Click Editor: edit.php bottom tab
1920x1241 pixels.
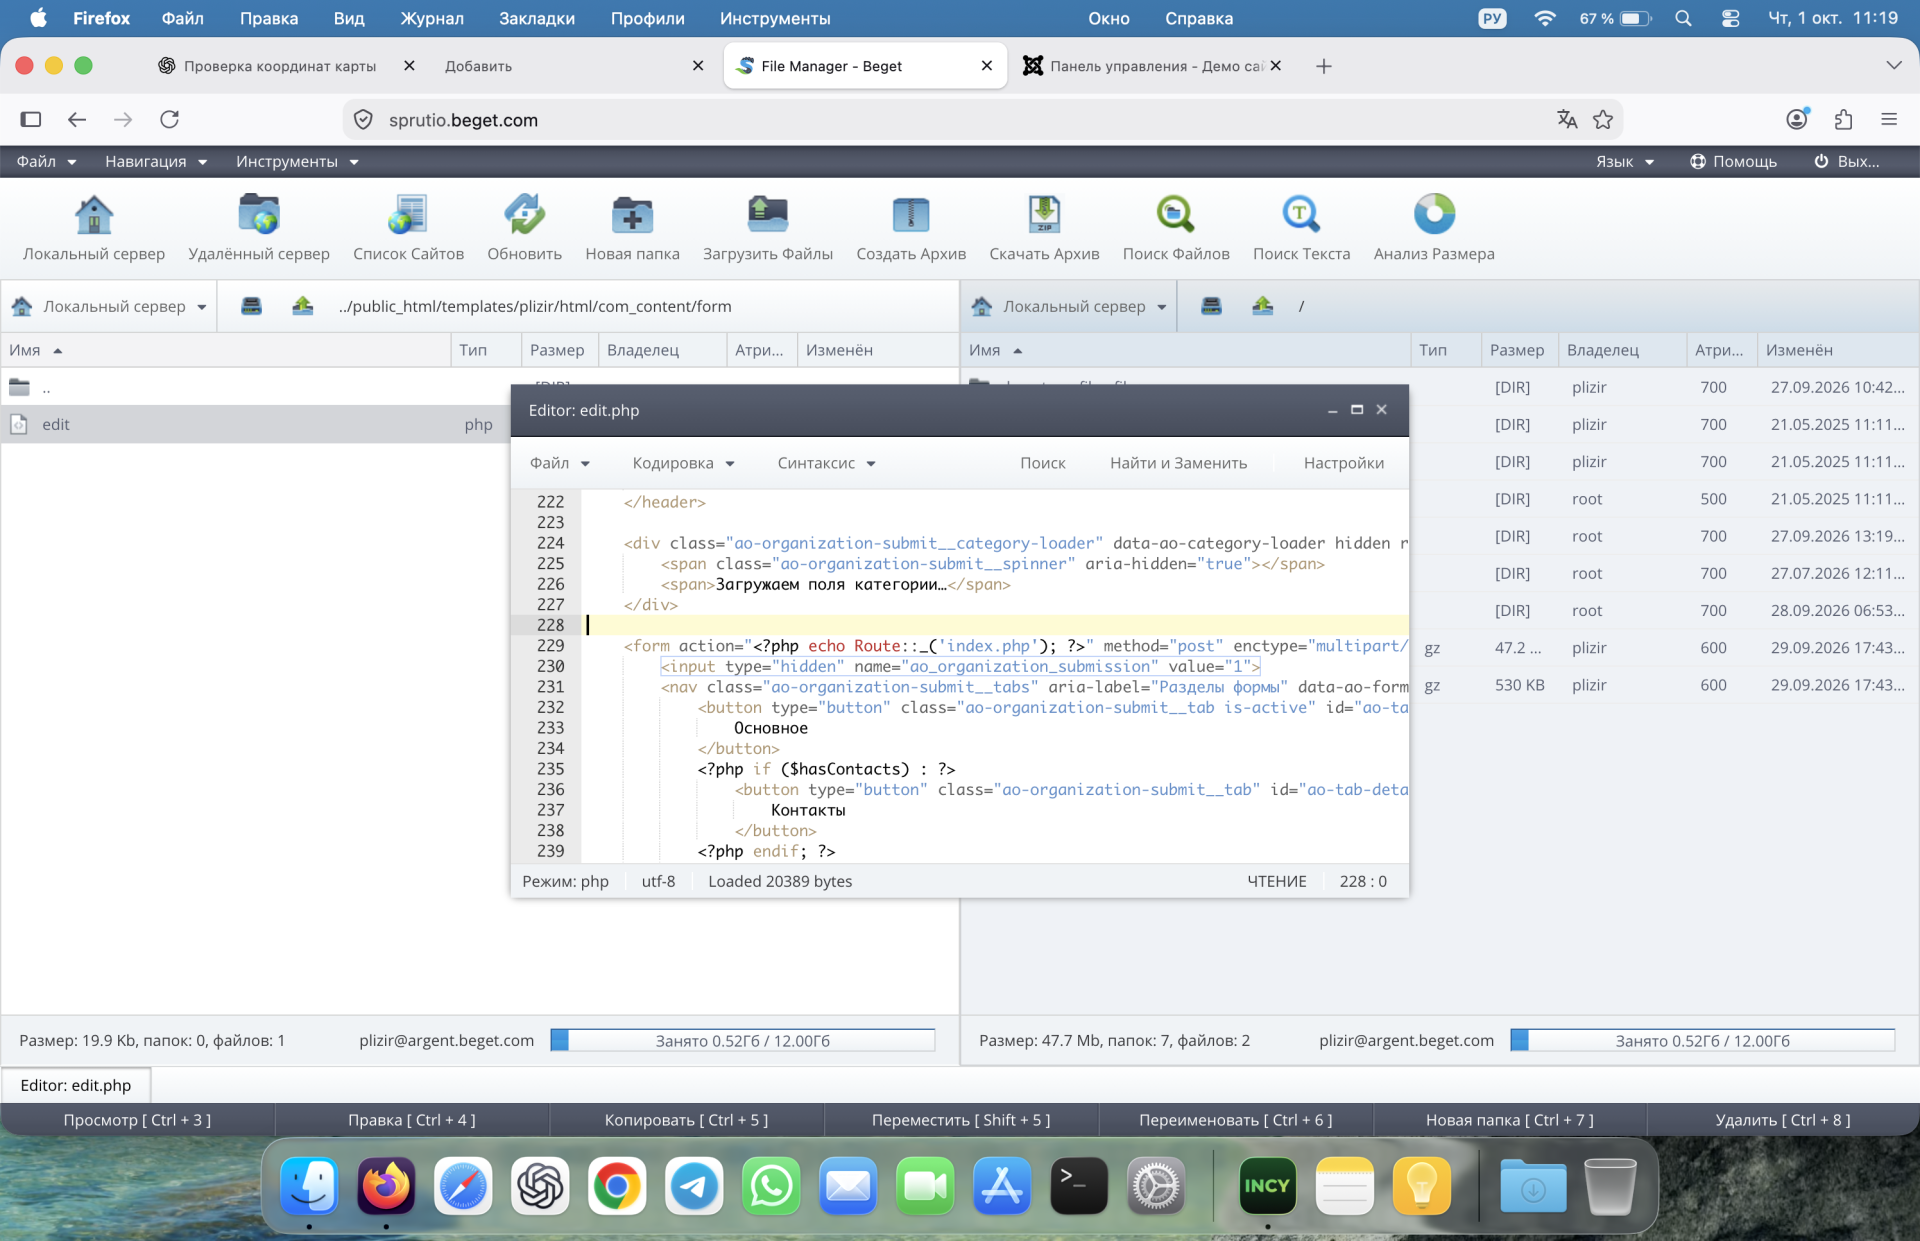[76, 1085]
